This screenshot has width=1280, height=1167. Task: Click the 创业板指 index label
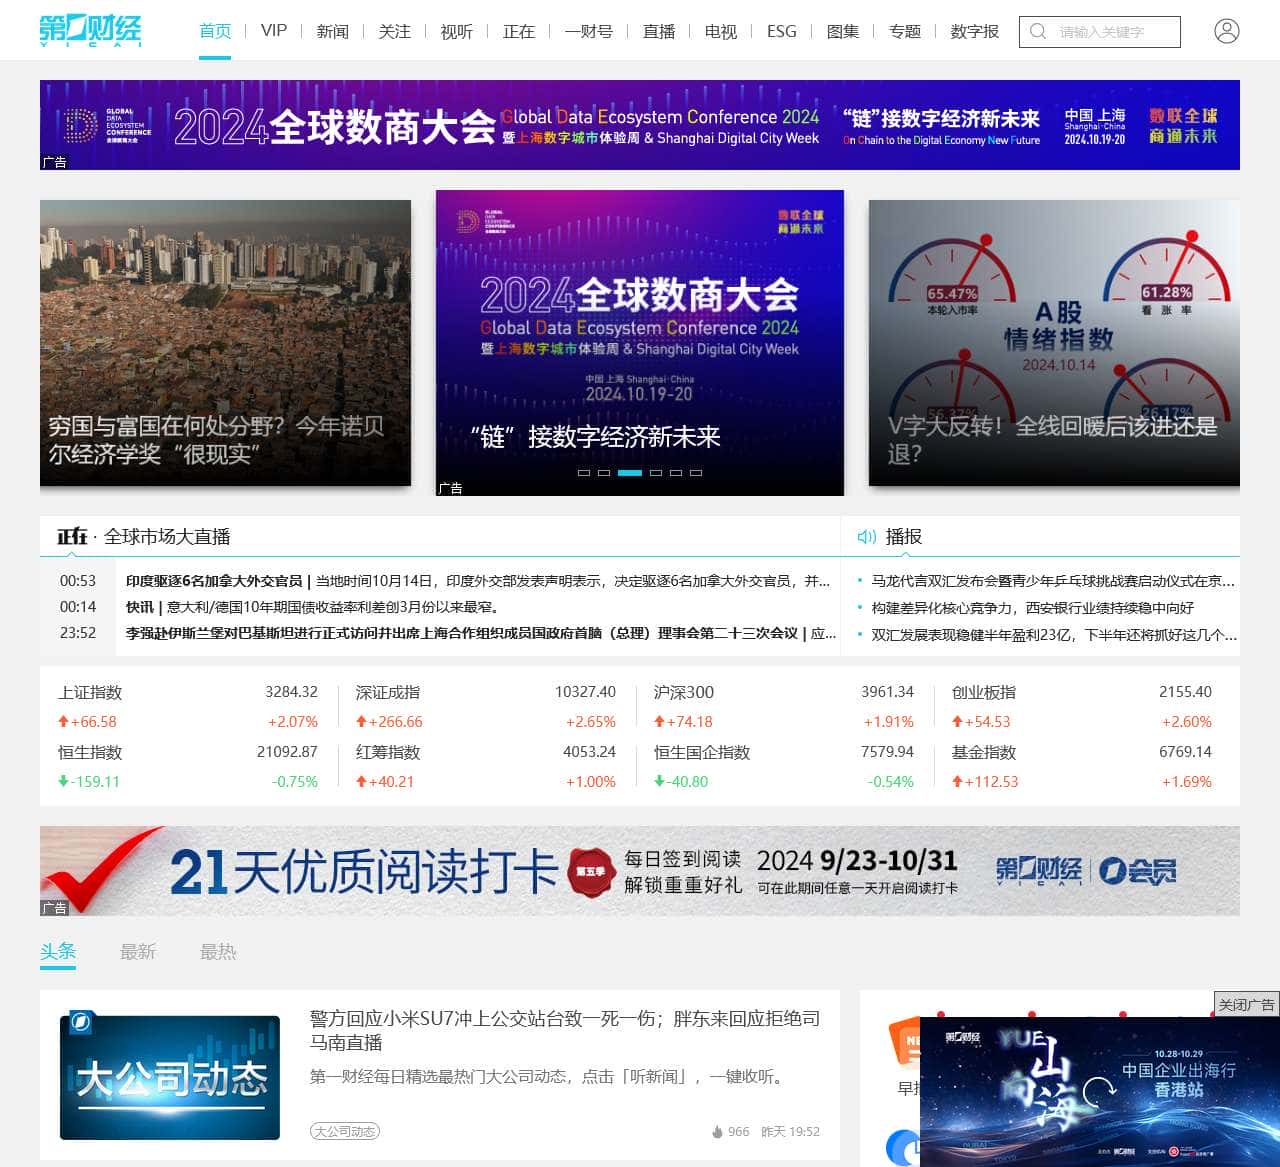[984, 692]
